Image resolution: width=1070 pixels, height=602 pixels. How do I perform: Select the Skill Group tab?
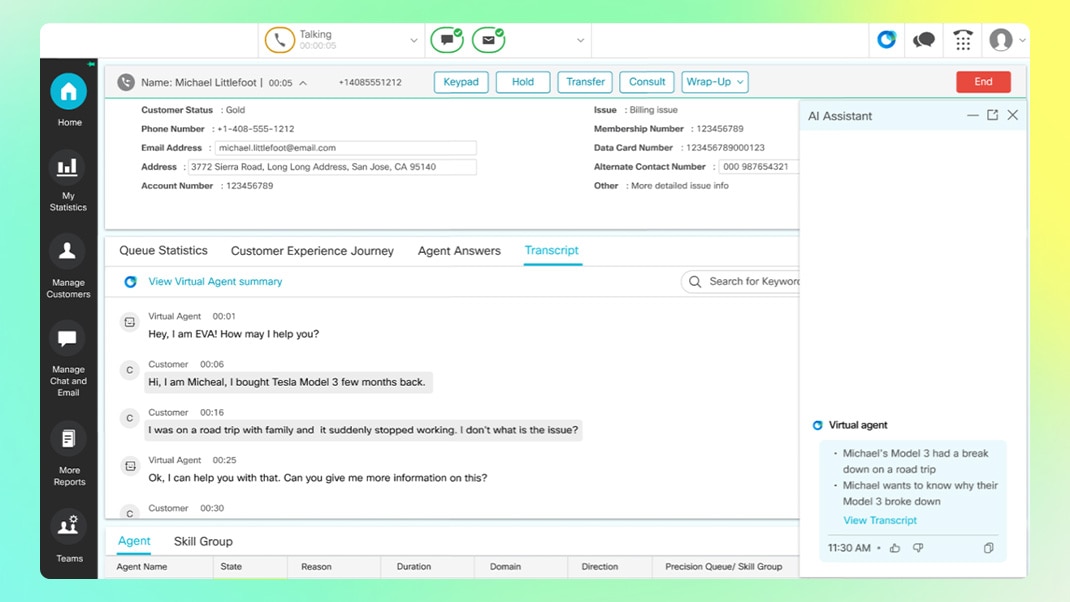pyautogui.click(x=203, y=541)
